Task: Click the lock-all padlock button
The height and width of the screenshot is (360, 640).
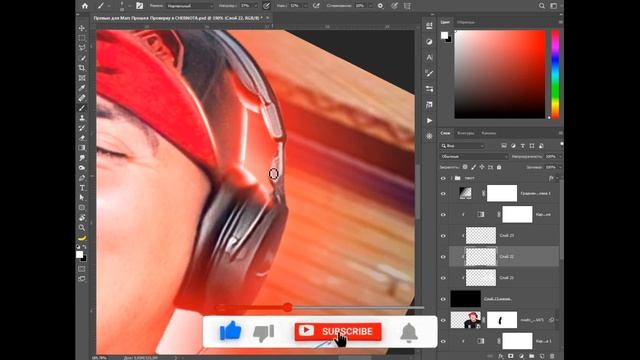Action: 499,167
